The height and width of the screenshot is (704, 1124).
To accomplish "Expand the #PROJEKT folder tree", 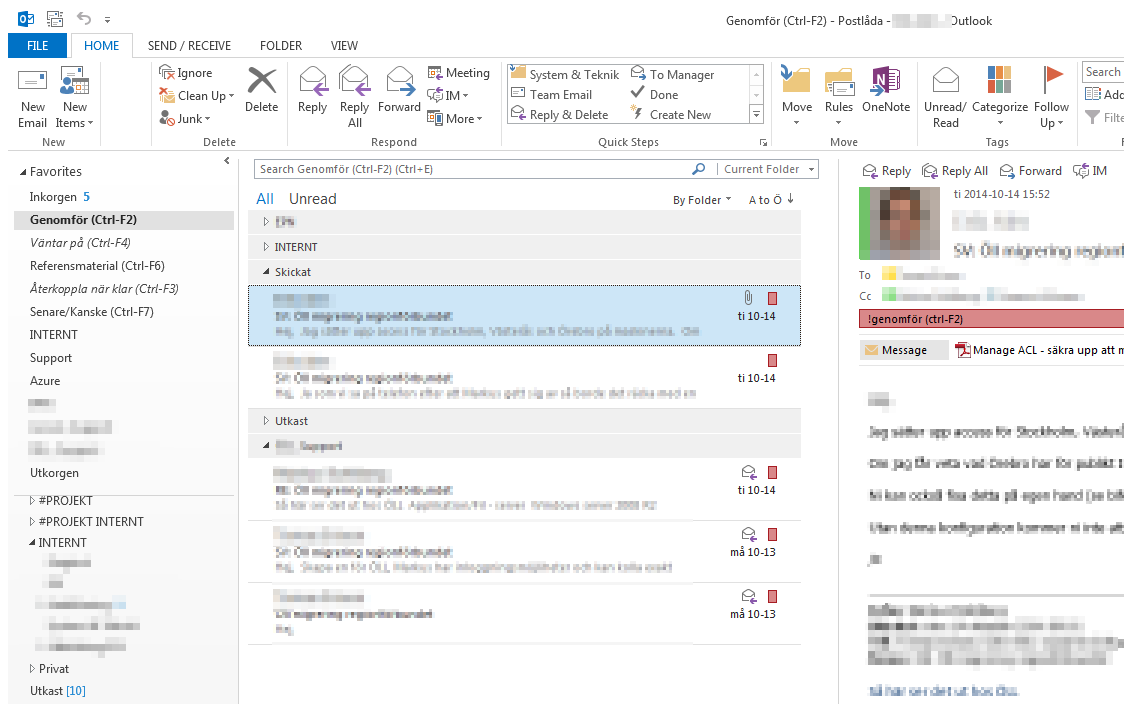I will coord(32,501).
